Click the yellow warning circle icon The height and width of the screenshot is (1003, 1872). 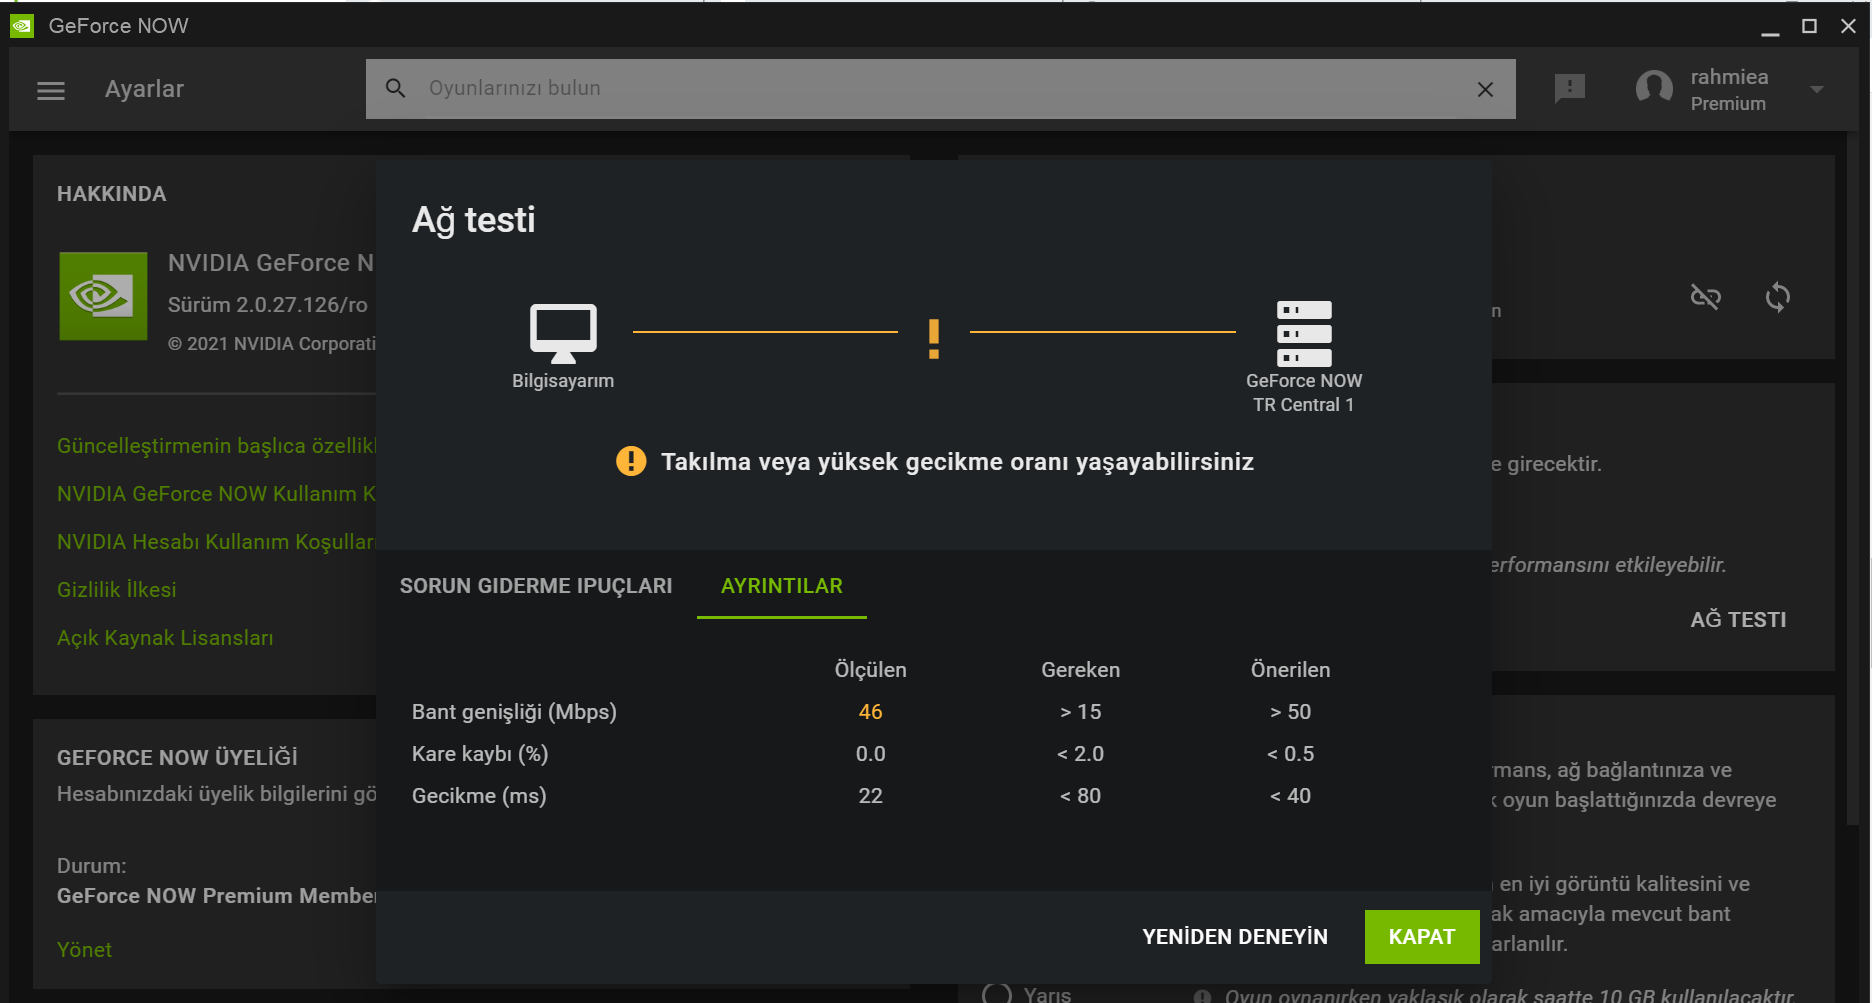pos(631,461)
